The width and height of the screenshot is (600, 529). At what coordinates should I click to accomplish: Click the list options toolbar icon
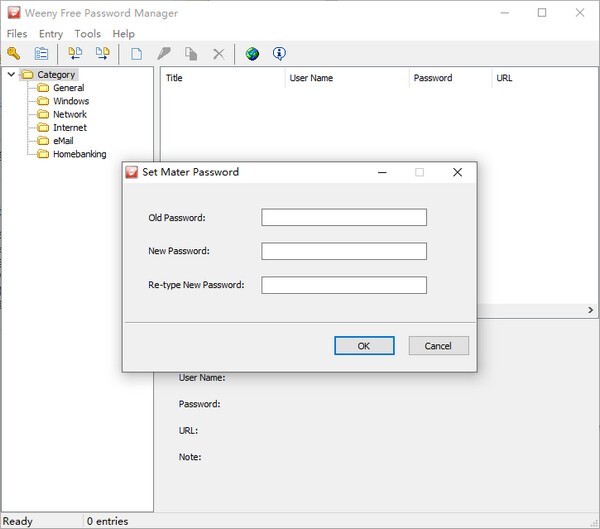[41, 54]
